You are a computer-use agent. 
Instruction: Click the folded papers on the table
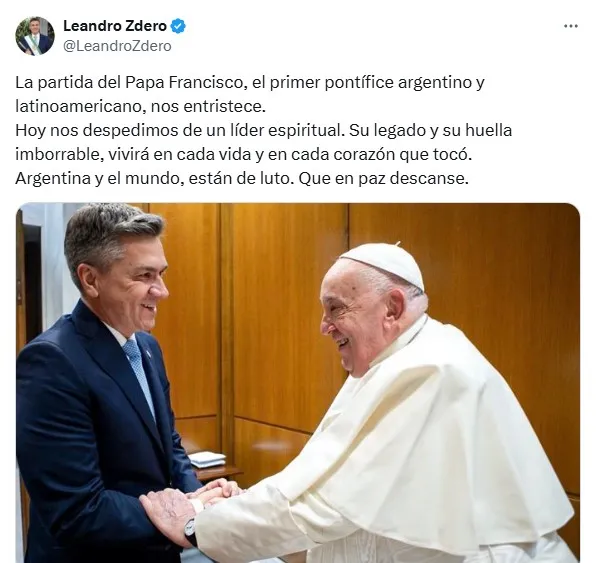208,459
